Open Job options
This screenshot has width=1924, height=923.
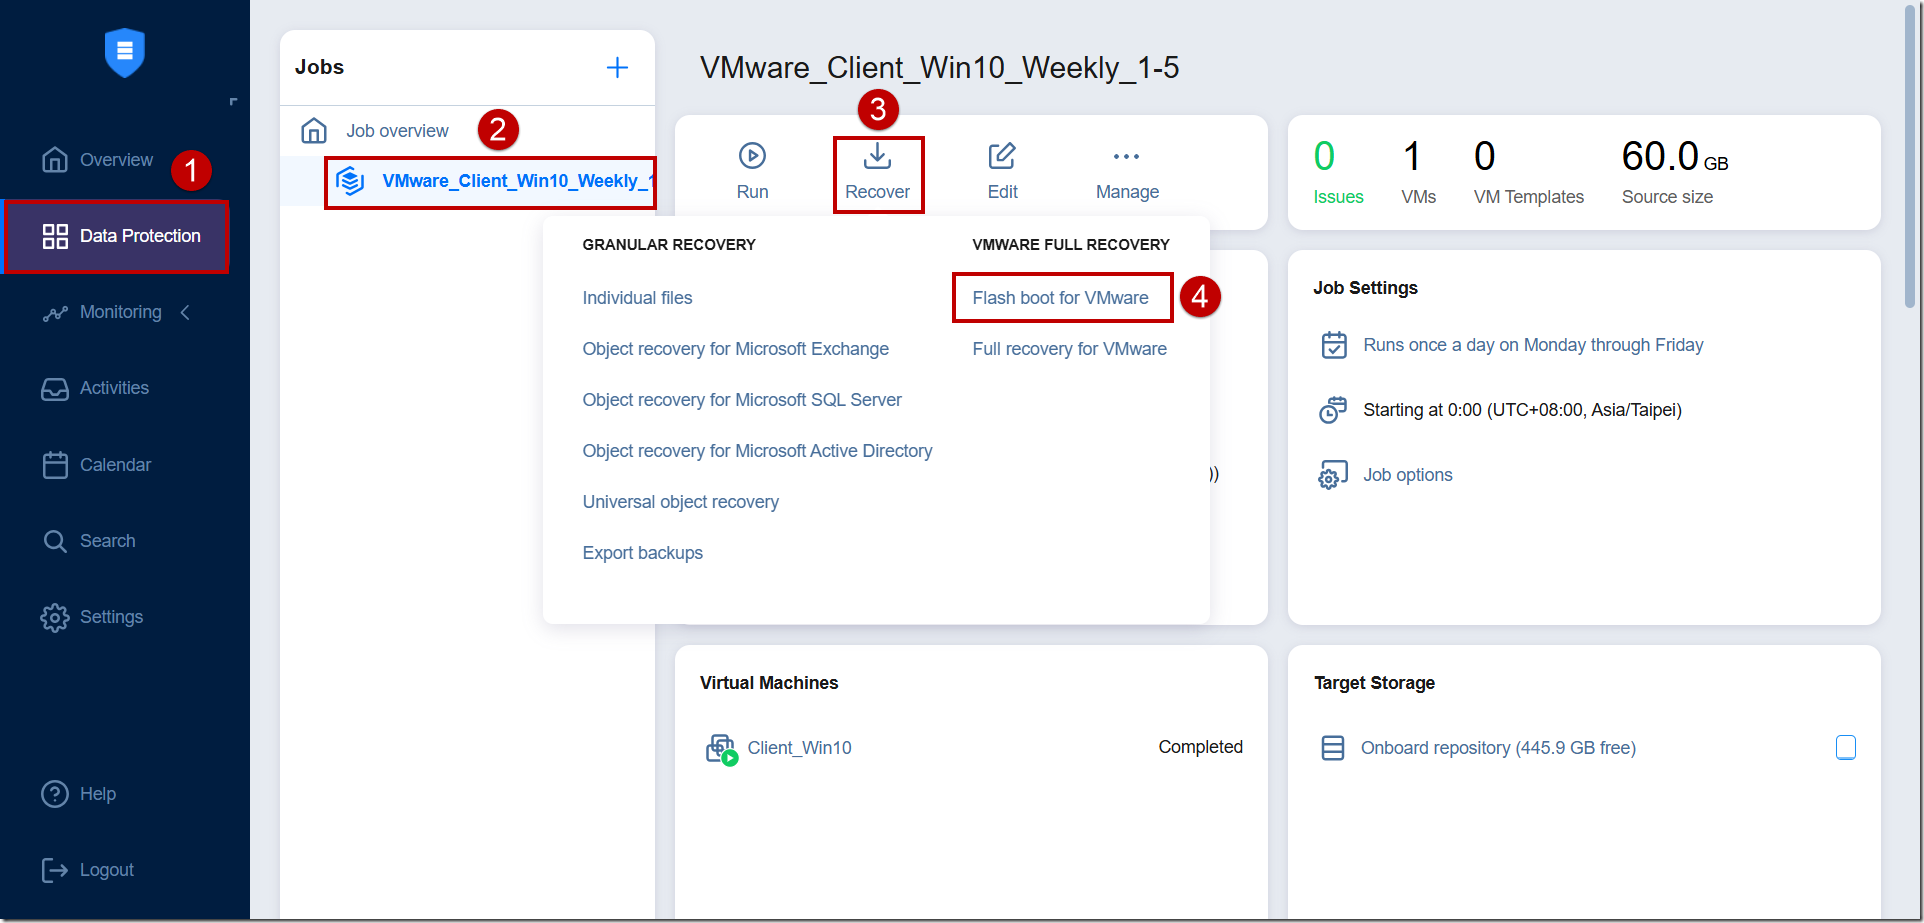point(1407,475)
